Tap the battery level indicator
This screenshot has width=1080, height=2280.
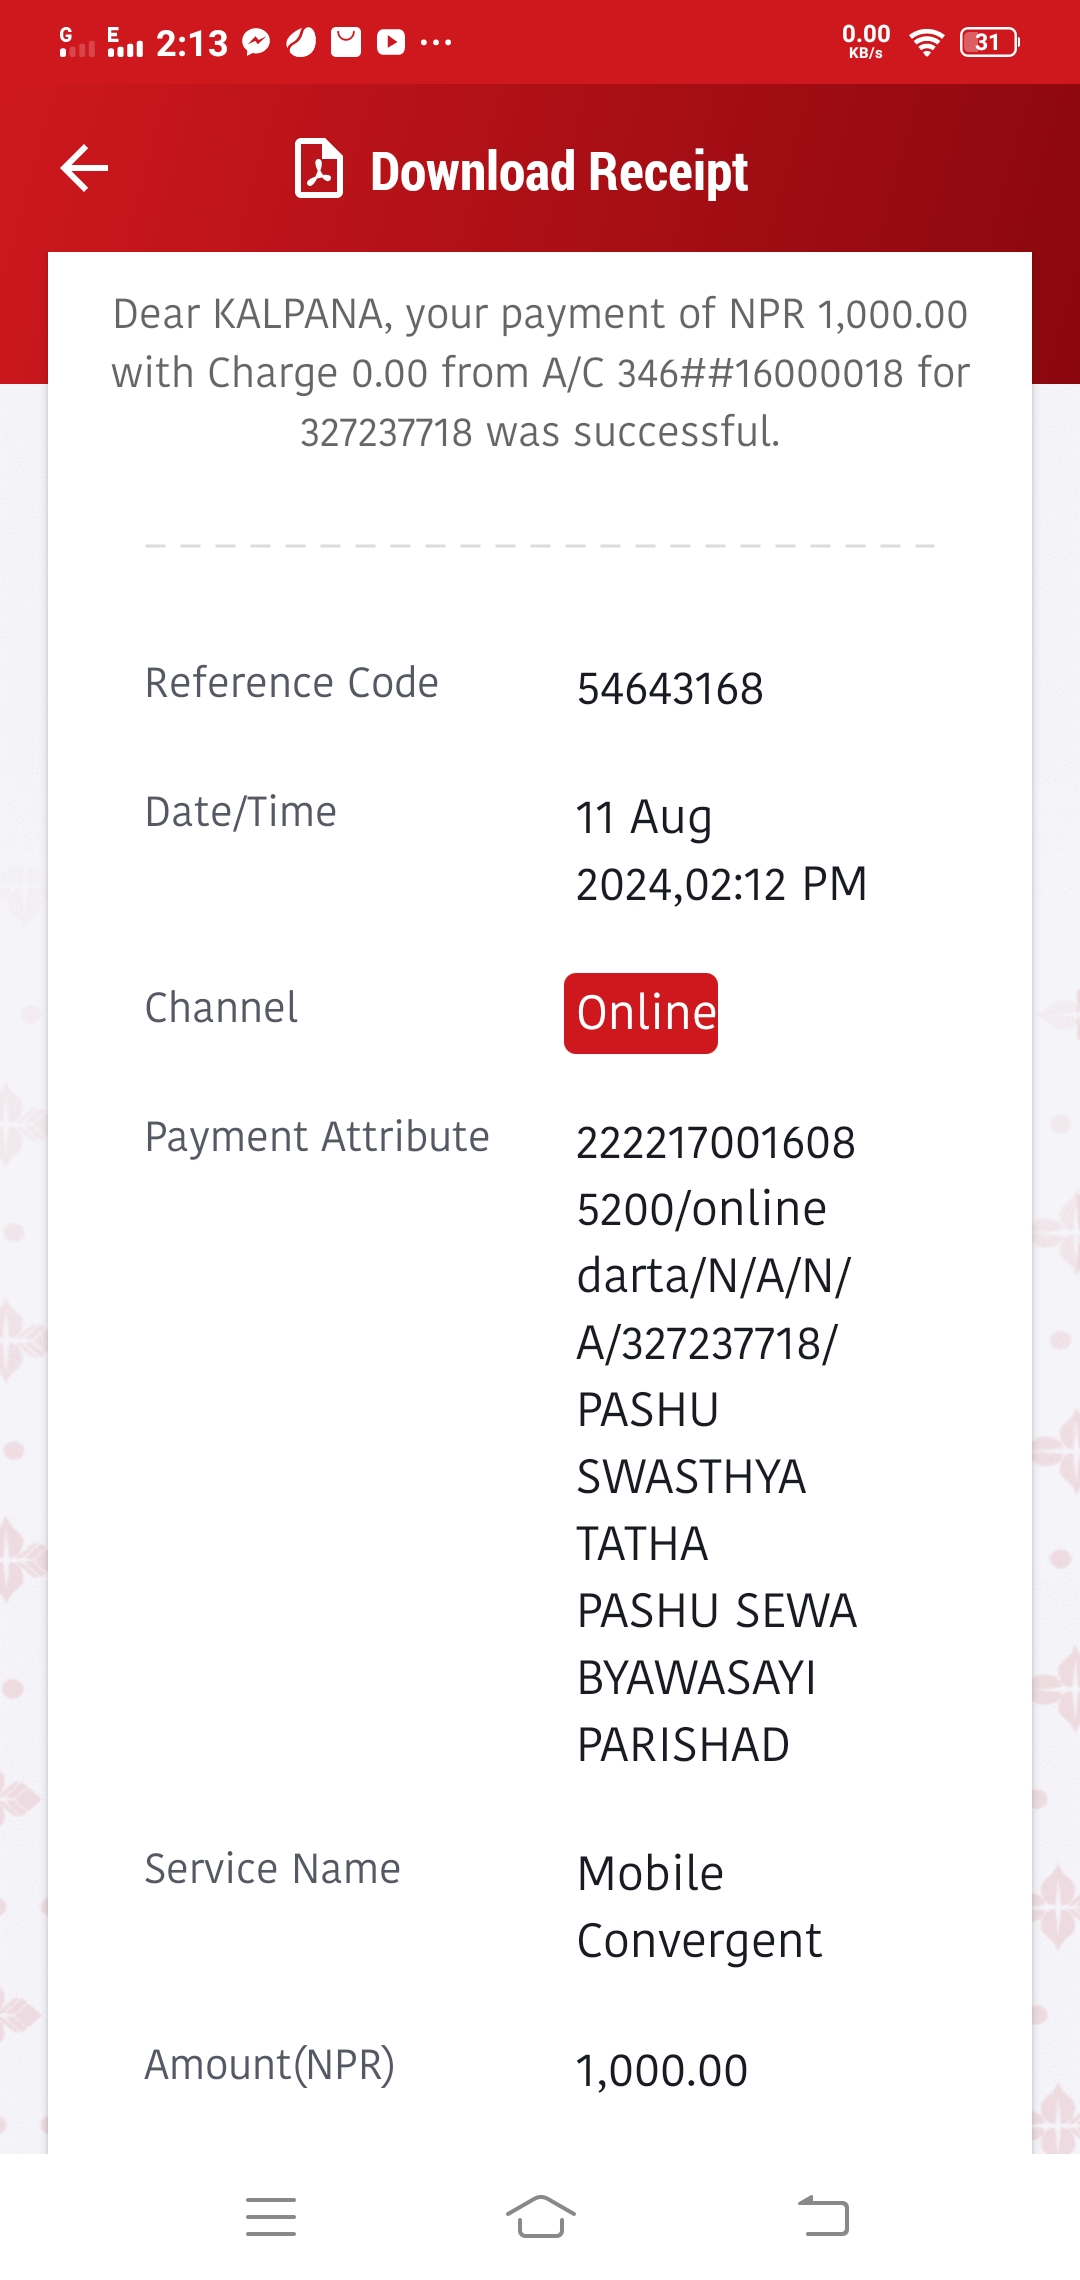pyautogui.click(x=989, y=42)
